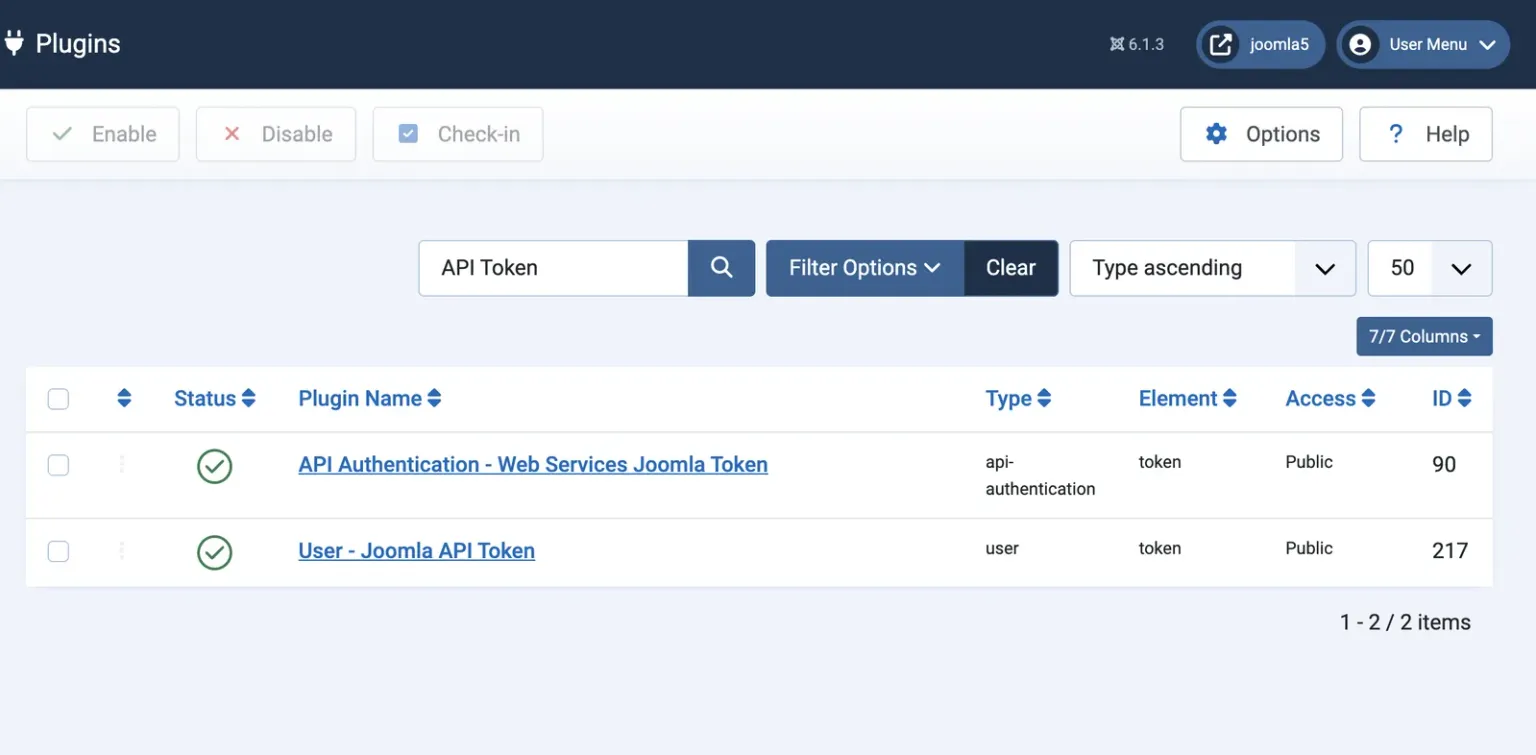The image size is (1536, 755).
Task: Click the Joomla version 6.1.3 indicator
Action: pyautogui.click(x=1137, y=44)
